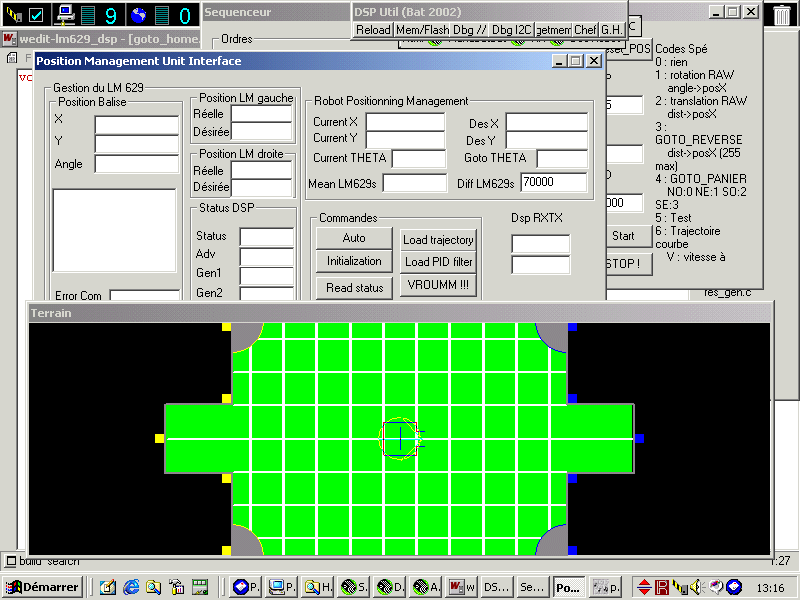Click the wedit taskbar icon

[462, 587]
